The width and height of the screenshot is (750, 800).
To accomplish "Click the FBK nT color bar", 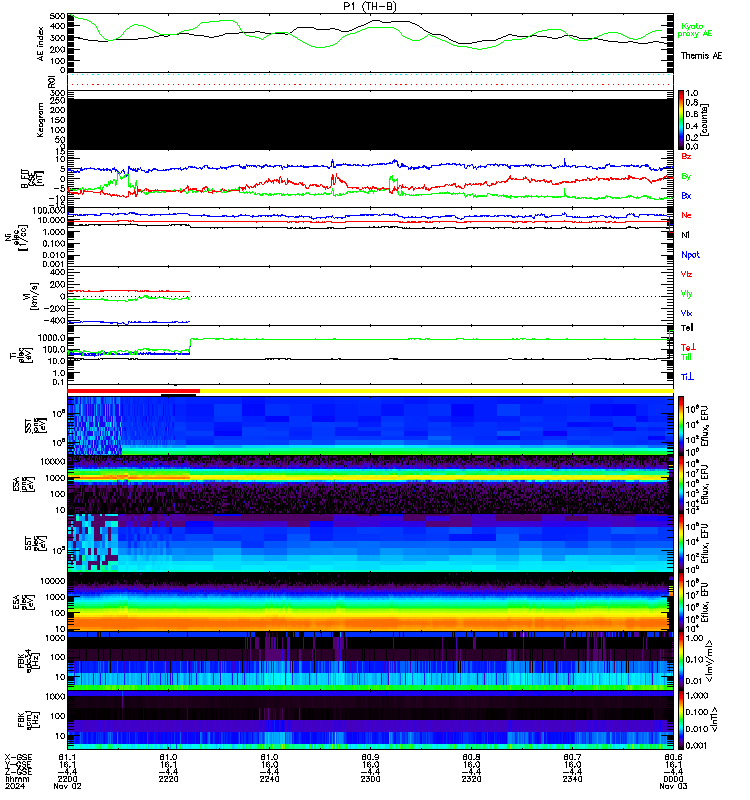I will tap(681, 720).
